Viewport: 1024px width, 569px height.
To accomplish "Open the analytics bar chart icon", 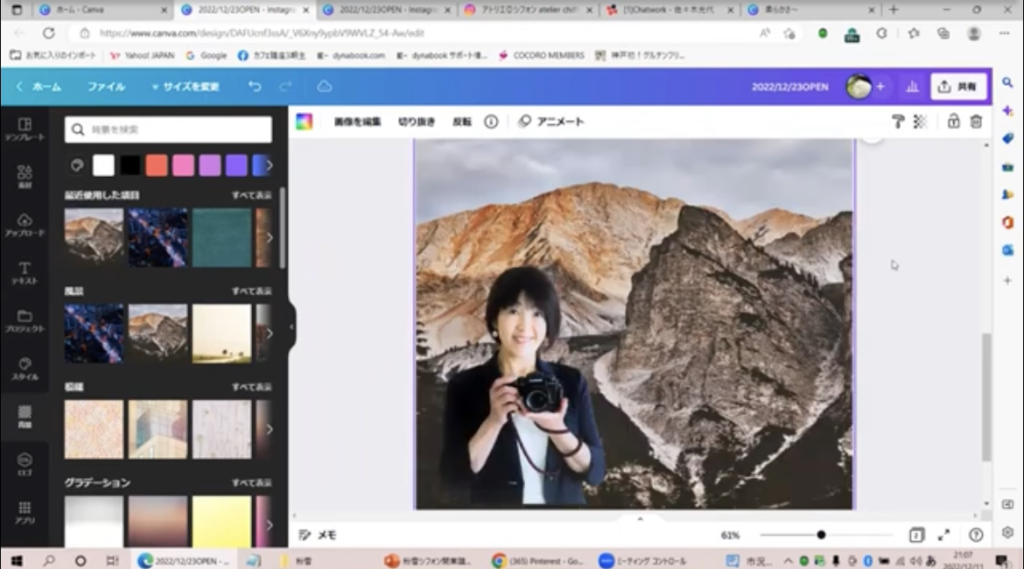I will click(912, 87).
